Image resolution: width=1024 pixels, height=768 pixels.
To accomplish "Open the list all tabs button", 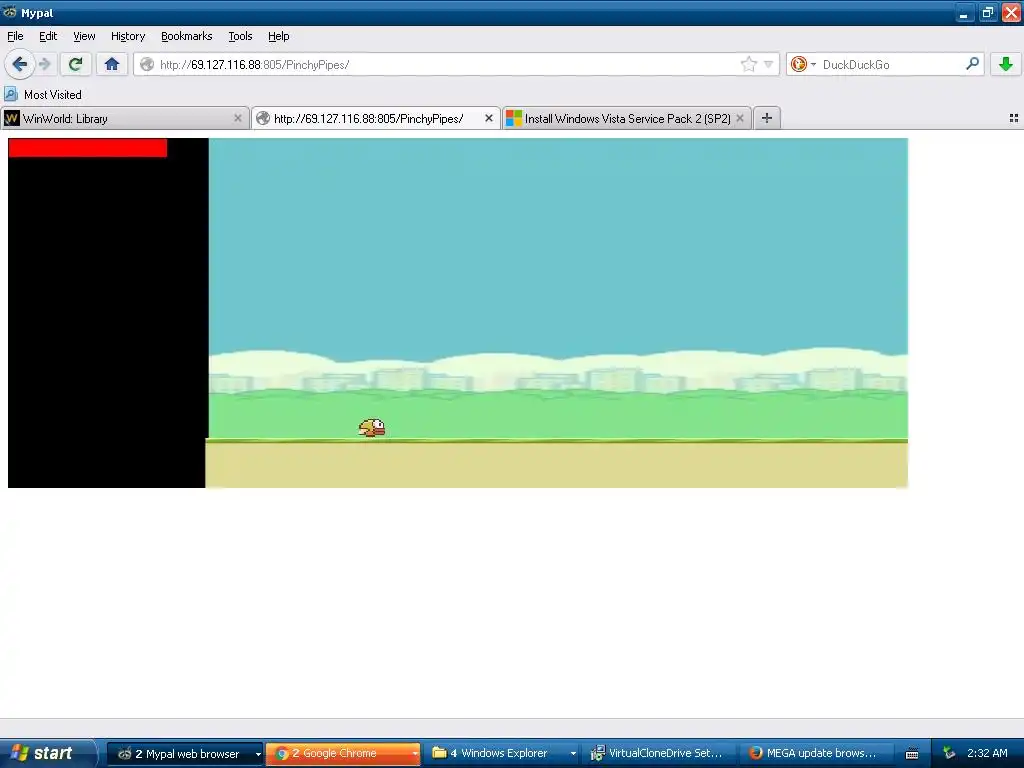I will [1014, 118].
